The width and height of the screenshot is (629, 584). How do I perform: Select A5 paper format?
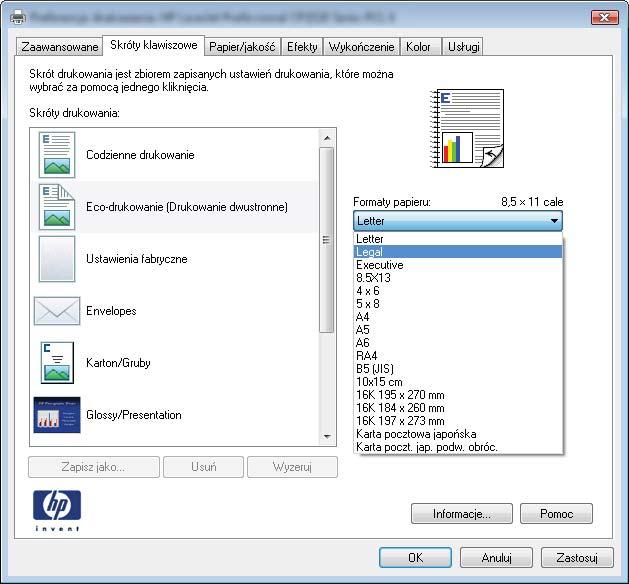point(458,330)
